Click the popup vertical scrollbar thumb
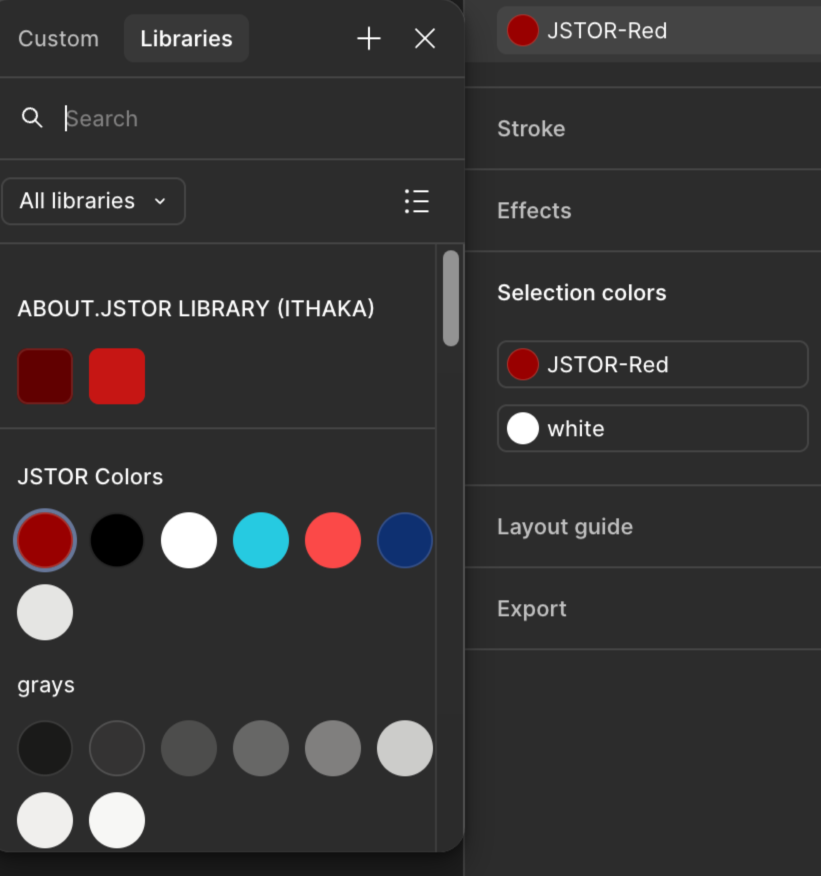821x876 pixels. click(451, 298)
